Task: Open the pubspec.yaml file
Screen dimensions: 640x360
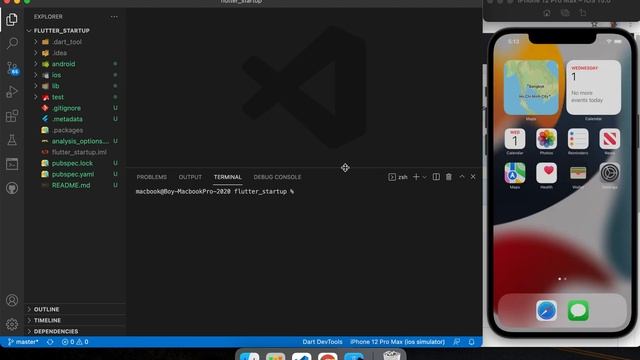Action: (x=73, y=174)
